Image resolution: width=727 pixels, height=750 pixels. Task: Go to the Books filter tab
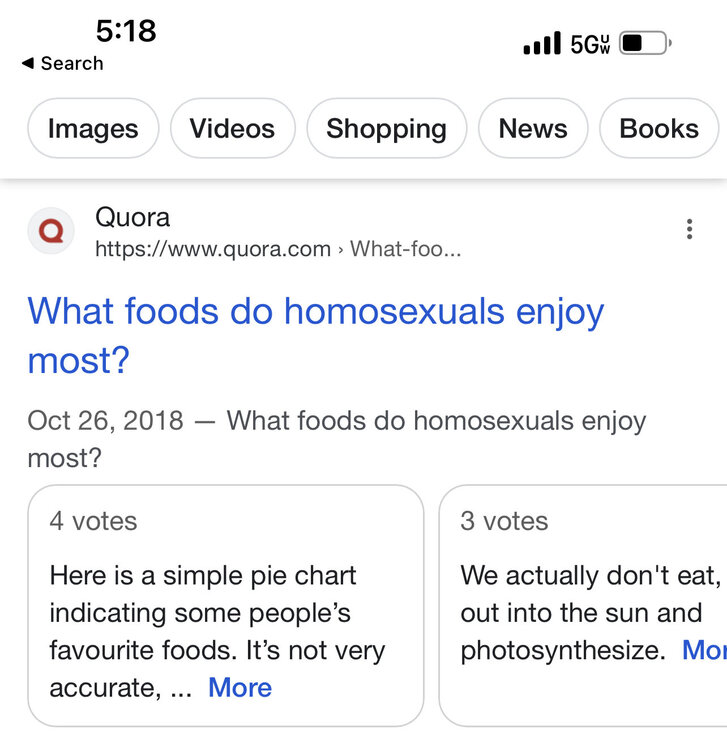tap(659, 129)
